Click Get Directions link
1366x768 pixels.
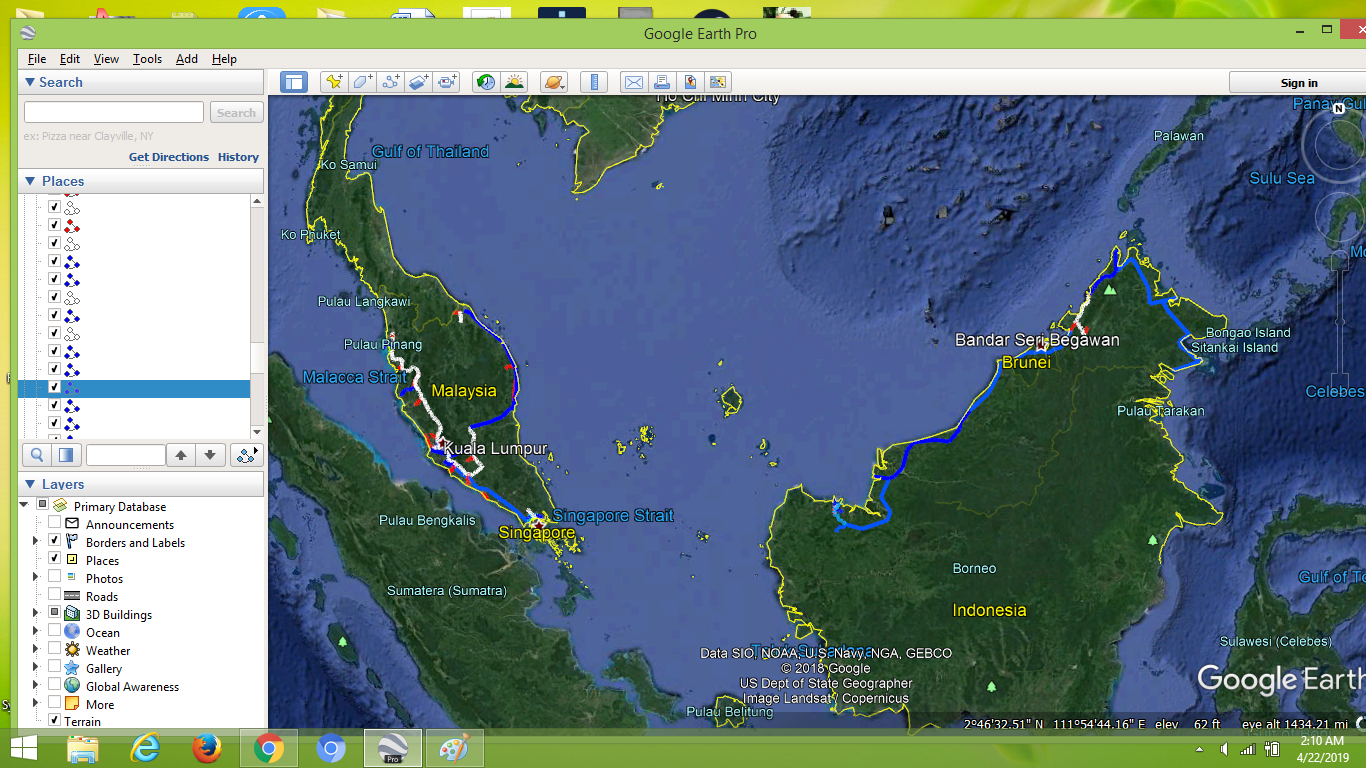point(169,157)
